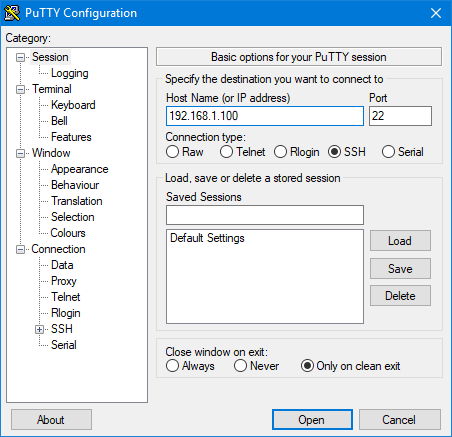Click the Save session button
The height and width of the screenshot is (437, 452).
(400, 269)
